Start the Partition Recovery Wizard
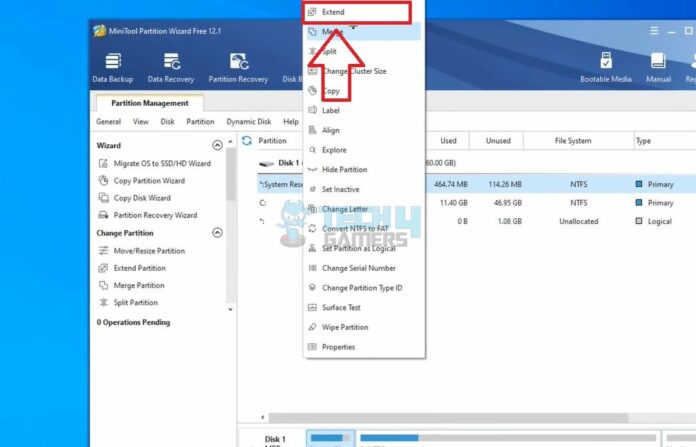The width and height of the screenshot is (696, 447). 148,215
